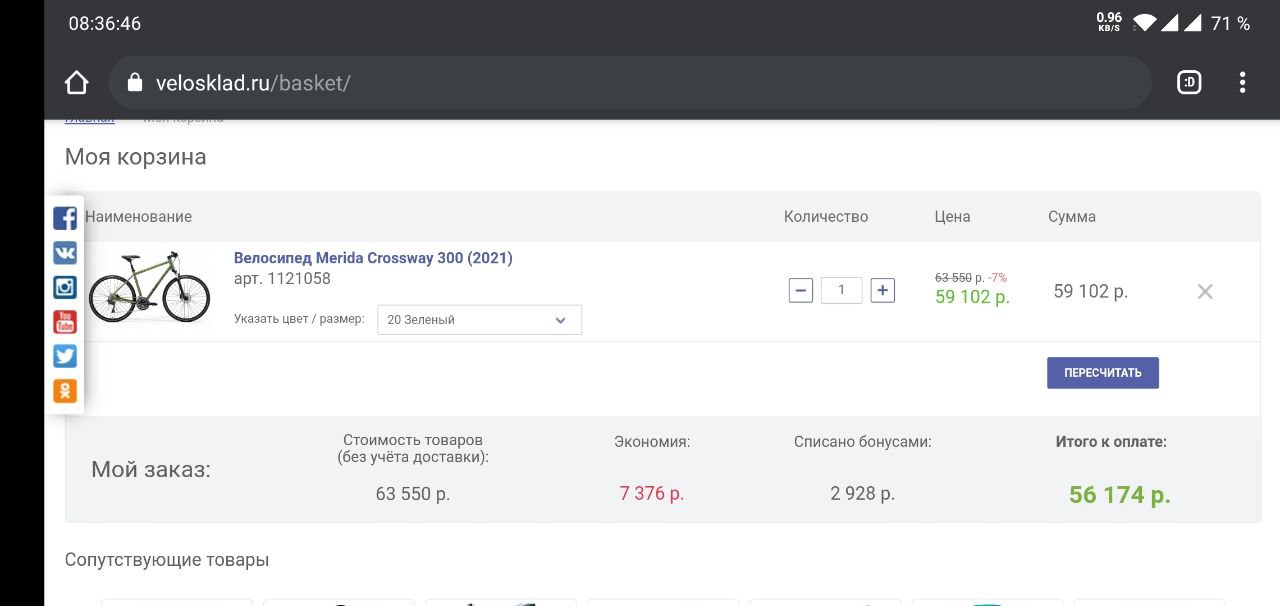Click the address bar URL velosklad.ru/basket/
Image resolution: width=1280 pixels, height=606 pixels.
point(253,83)
